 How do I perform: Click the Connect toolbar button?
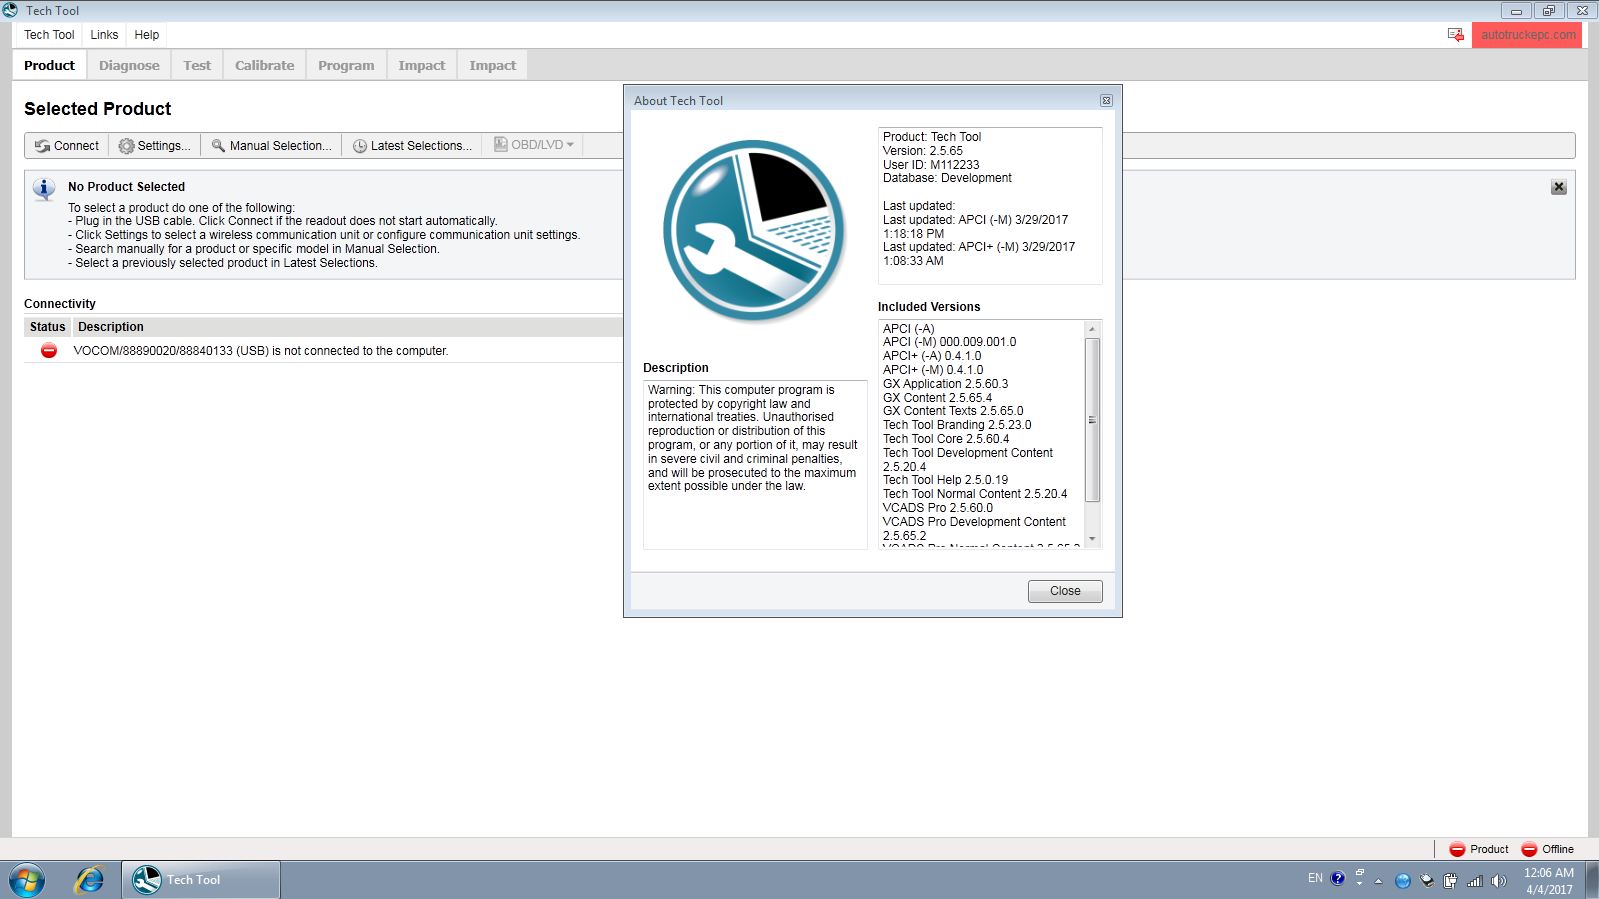[x=67, y=146]
